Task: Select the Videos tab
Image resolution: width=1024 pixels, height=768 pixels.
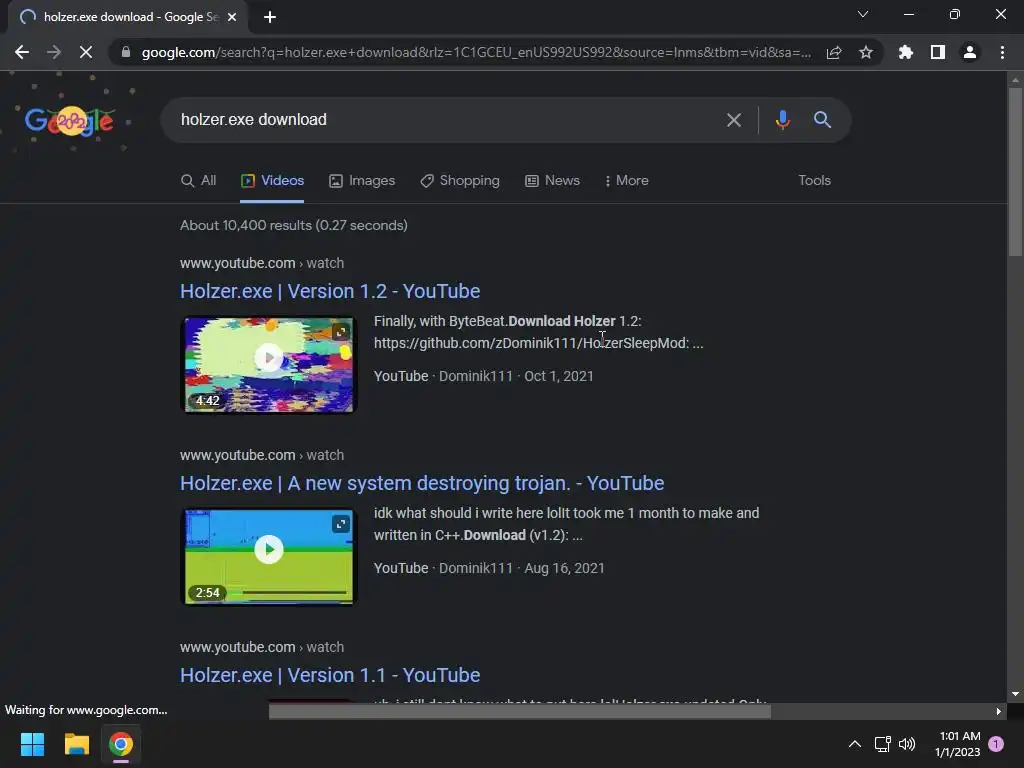Action: click(x=272, y=181)
